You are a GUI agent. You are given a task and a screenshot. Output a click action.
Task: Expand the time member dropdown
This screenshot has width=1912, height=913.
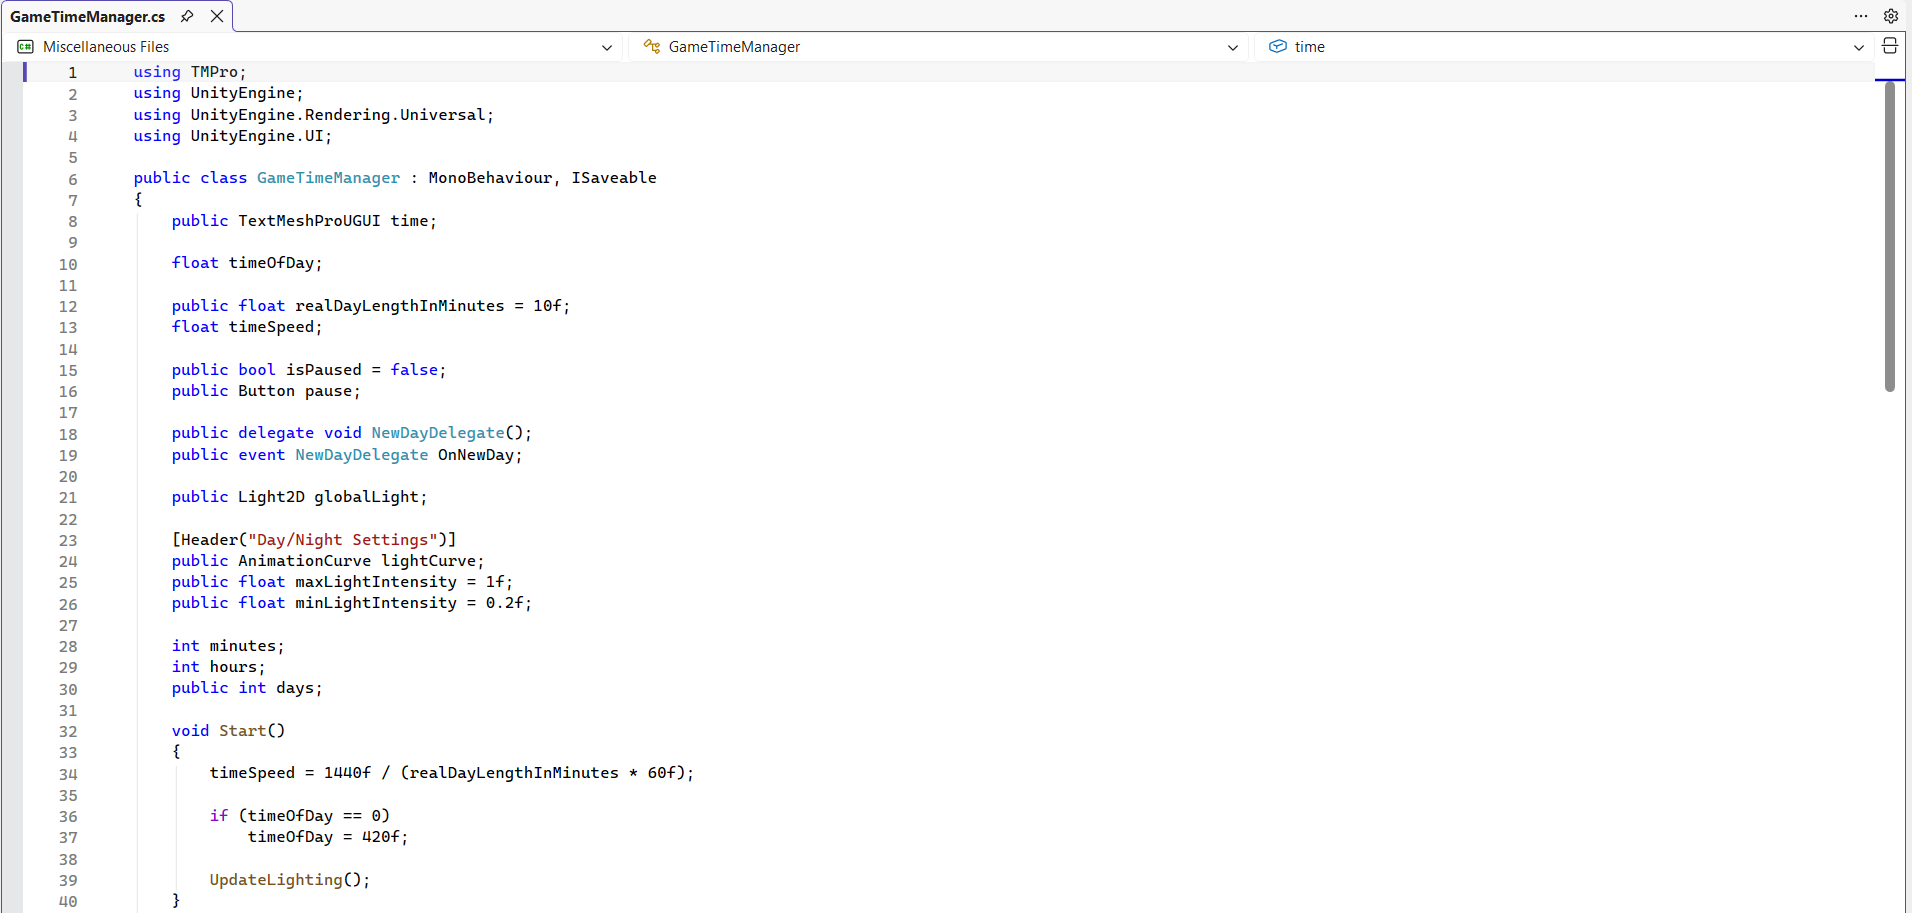click(x=1859, y=47)
